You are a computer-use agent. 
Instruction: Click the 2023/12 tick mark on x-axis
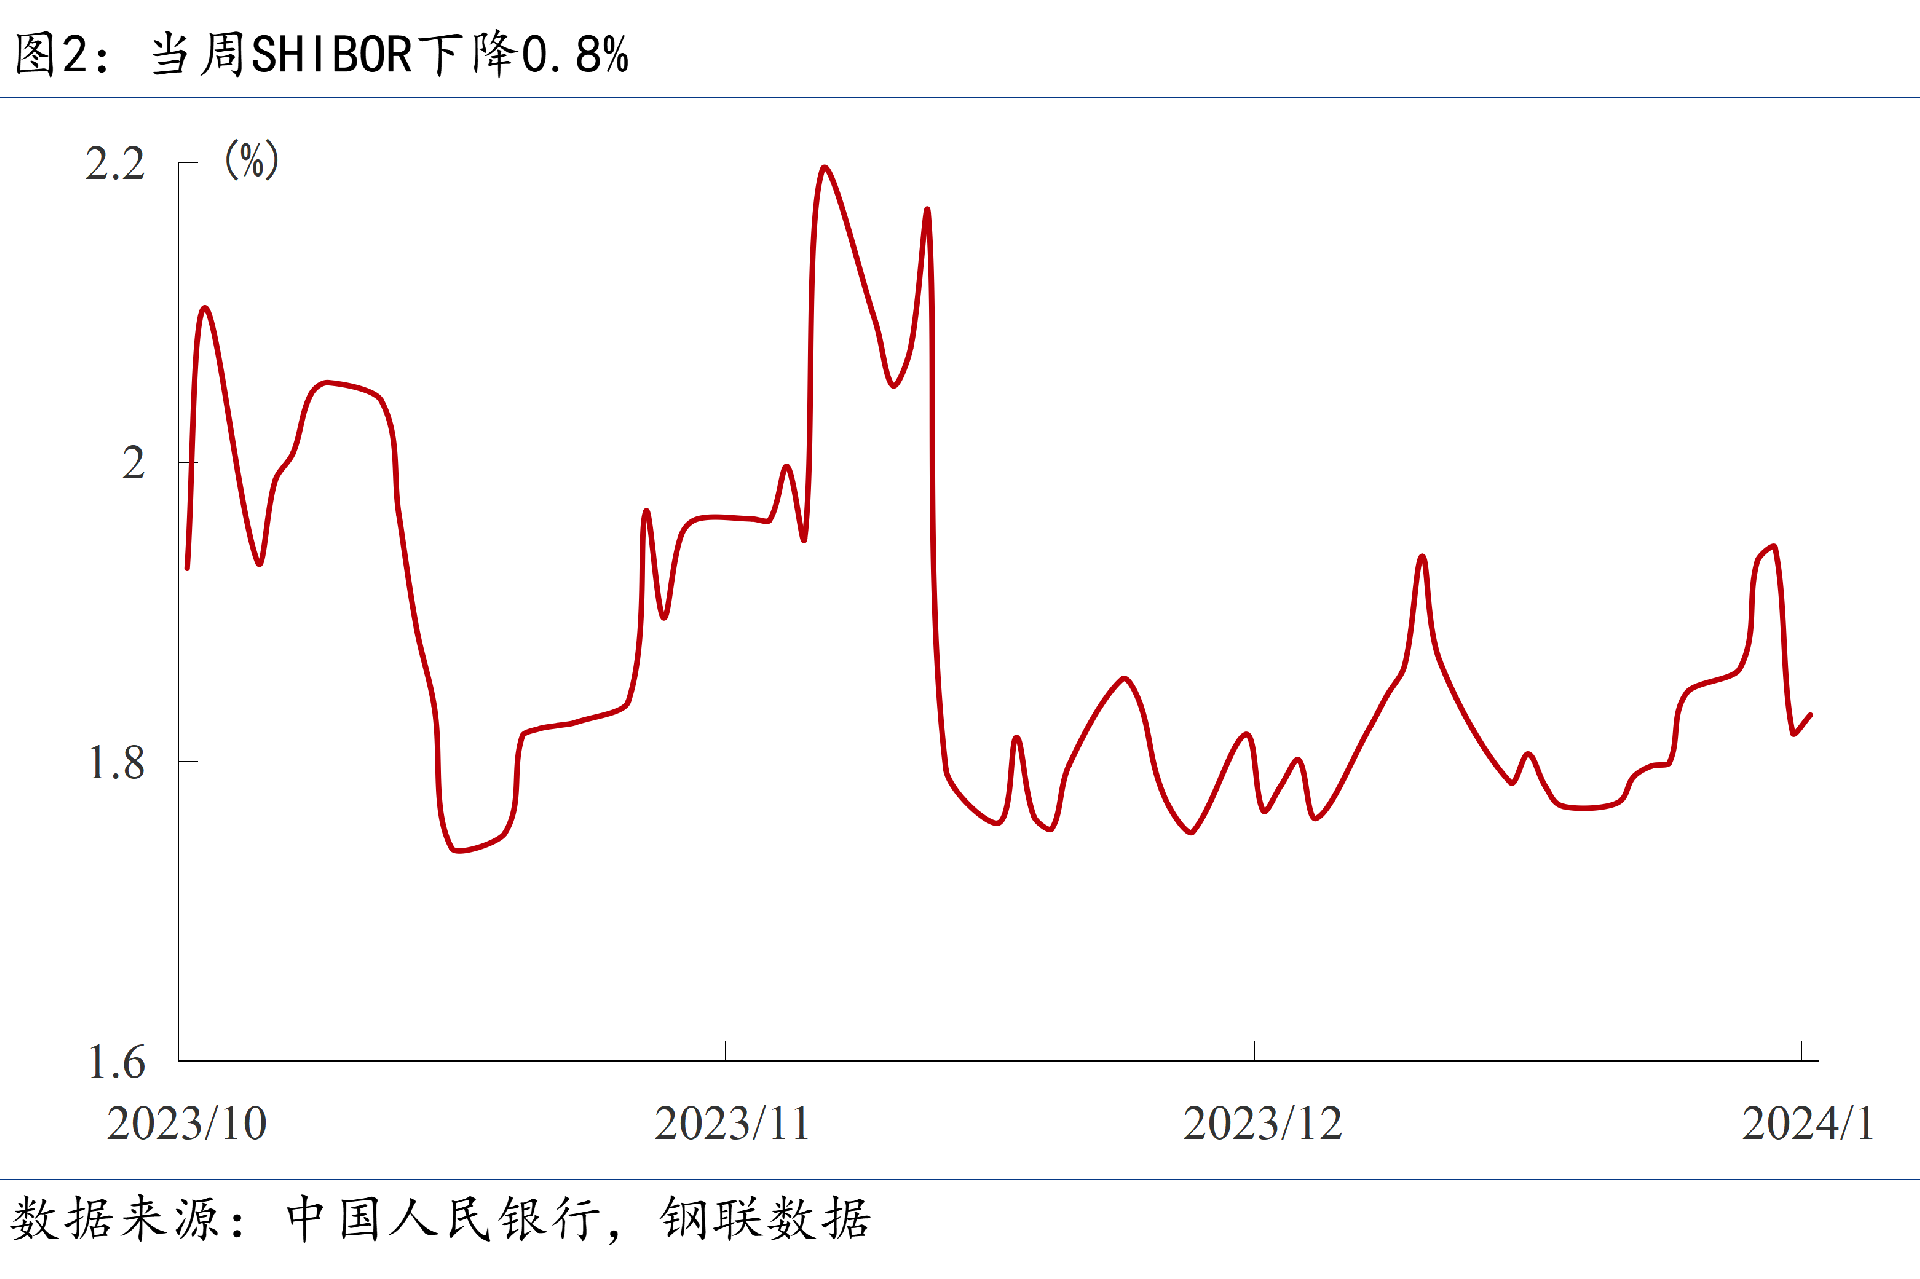pyautogui.click(x=1254, y=1050)
